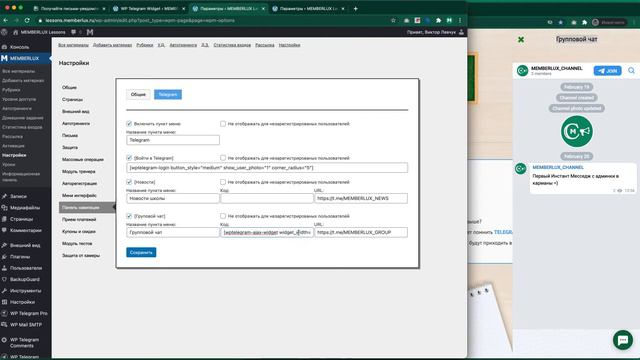Screen dimensions: 640x360
Task: Click the WP Telegram Pro sidebar icon
Action: click(x=4, y=313)
